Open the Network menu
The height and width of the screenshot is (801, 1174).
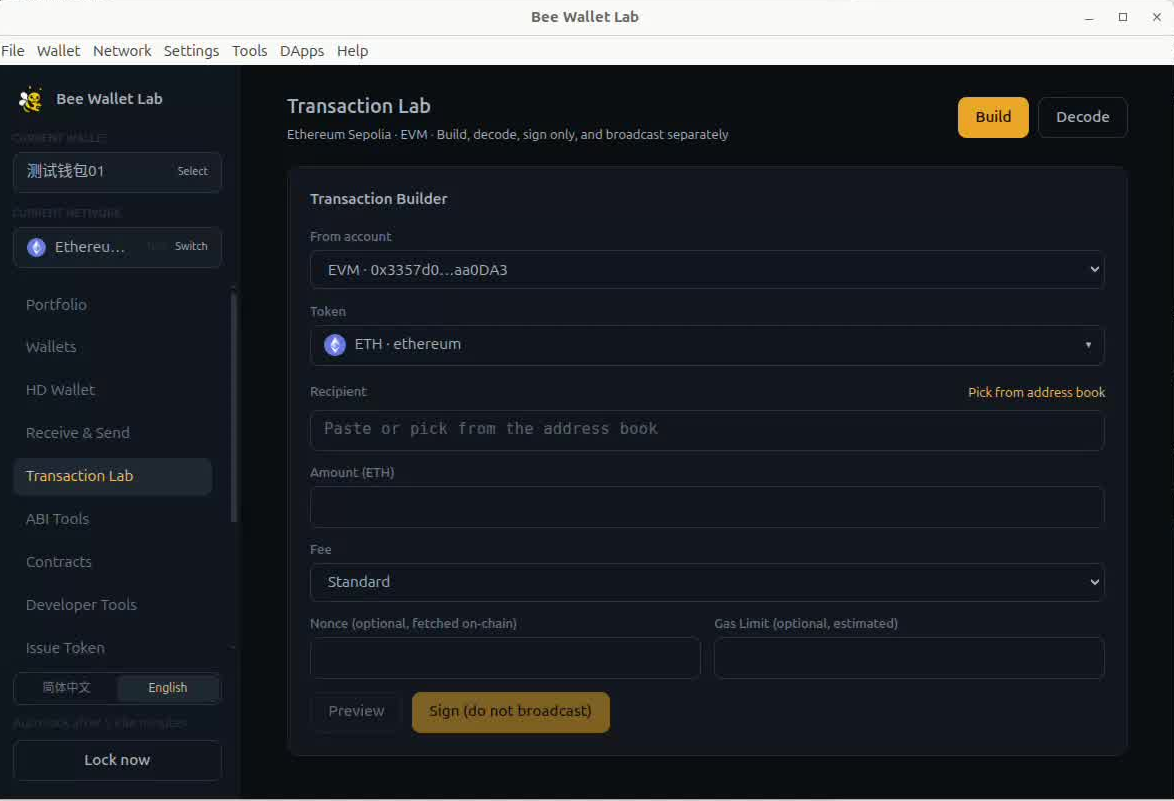122,51
